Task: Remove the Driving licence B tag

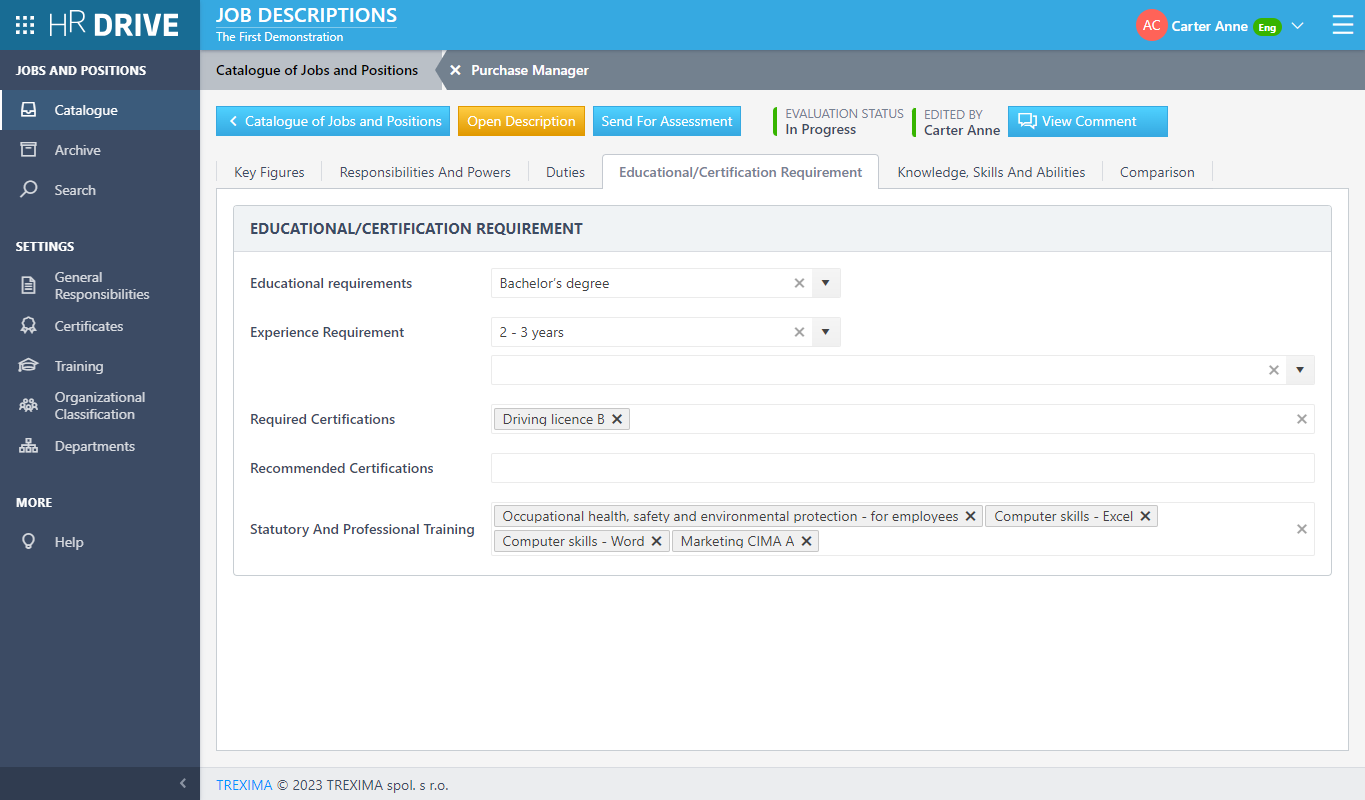Action: (617, 419)
